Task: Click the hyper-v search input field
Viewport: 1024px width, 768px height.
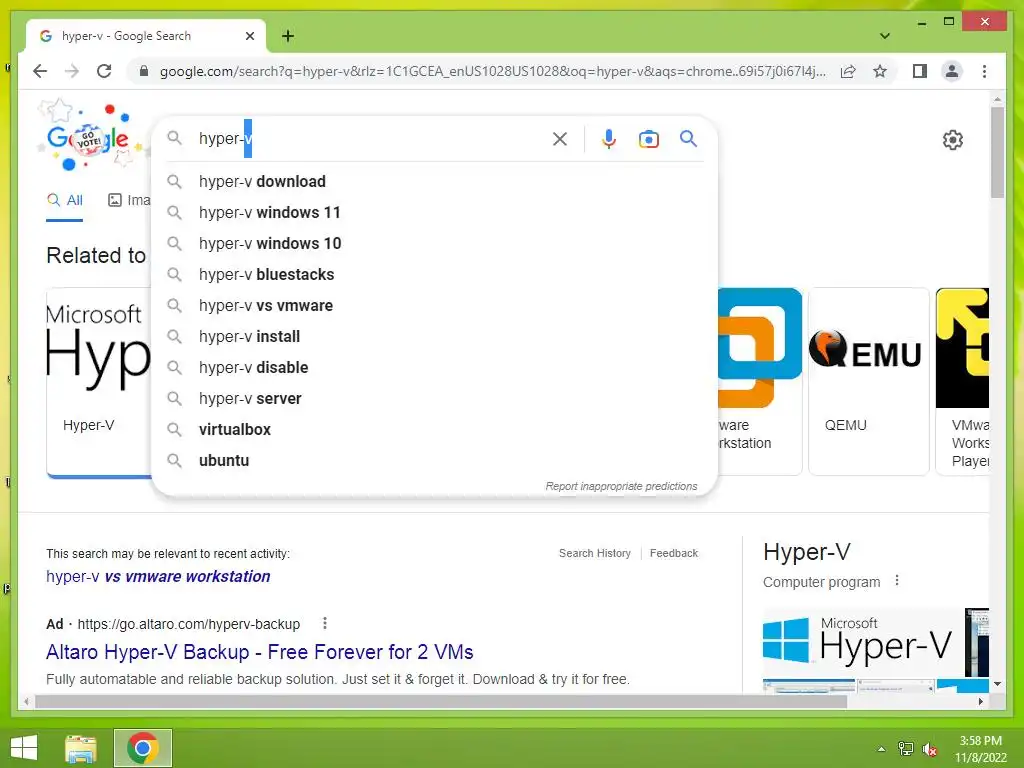Action: (372, 138)
